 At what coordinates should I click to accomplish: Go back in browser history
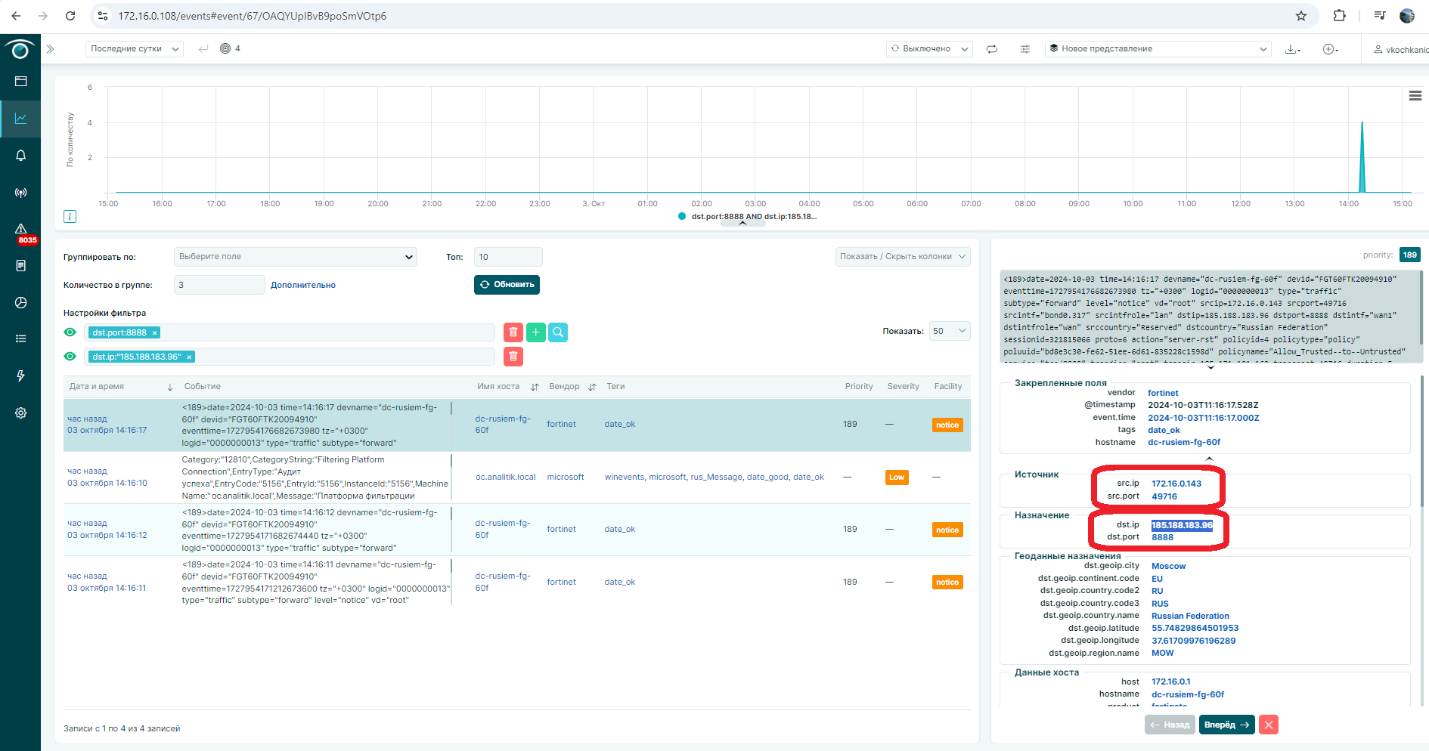tap(16, 16)
